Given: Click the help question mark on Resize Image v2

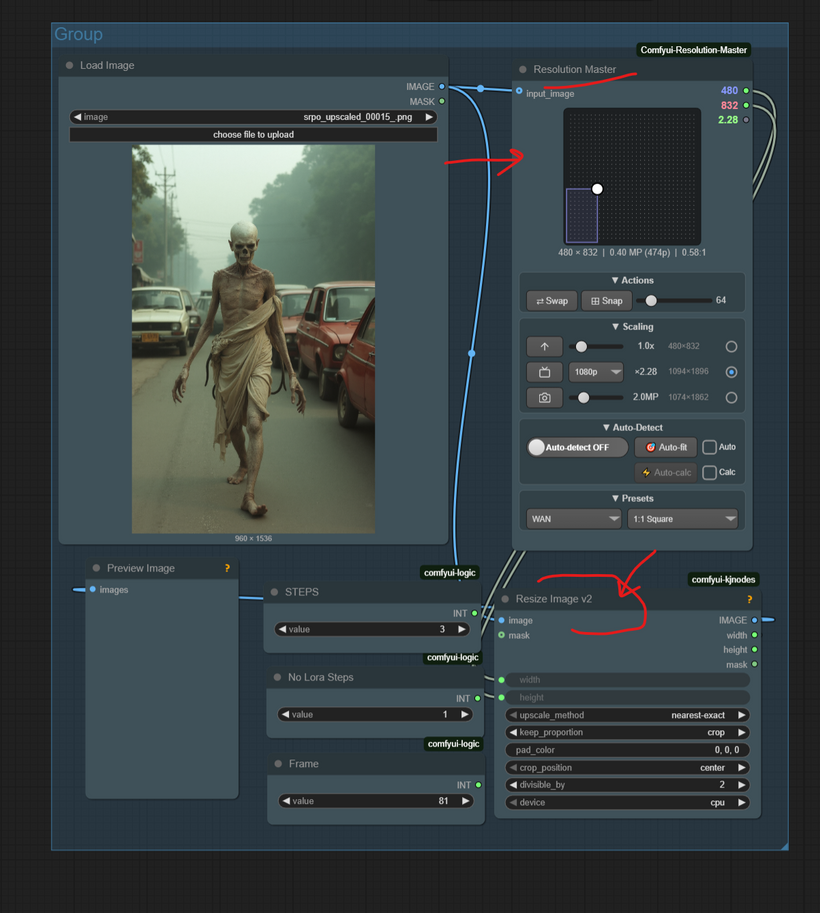Looking at the screenshot, I should point(749,599).
